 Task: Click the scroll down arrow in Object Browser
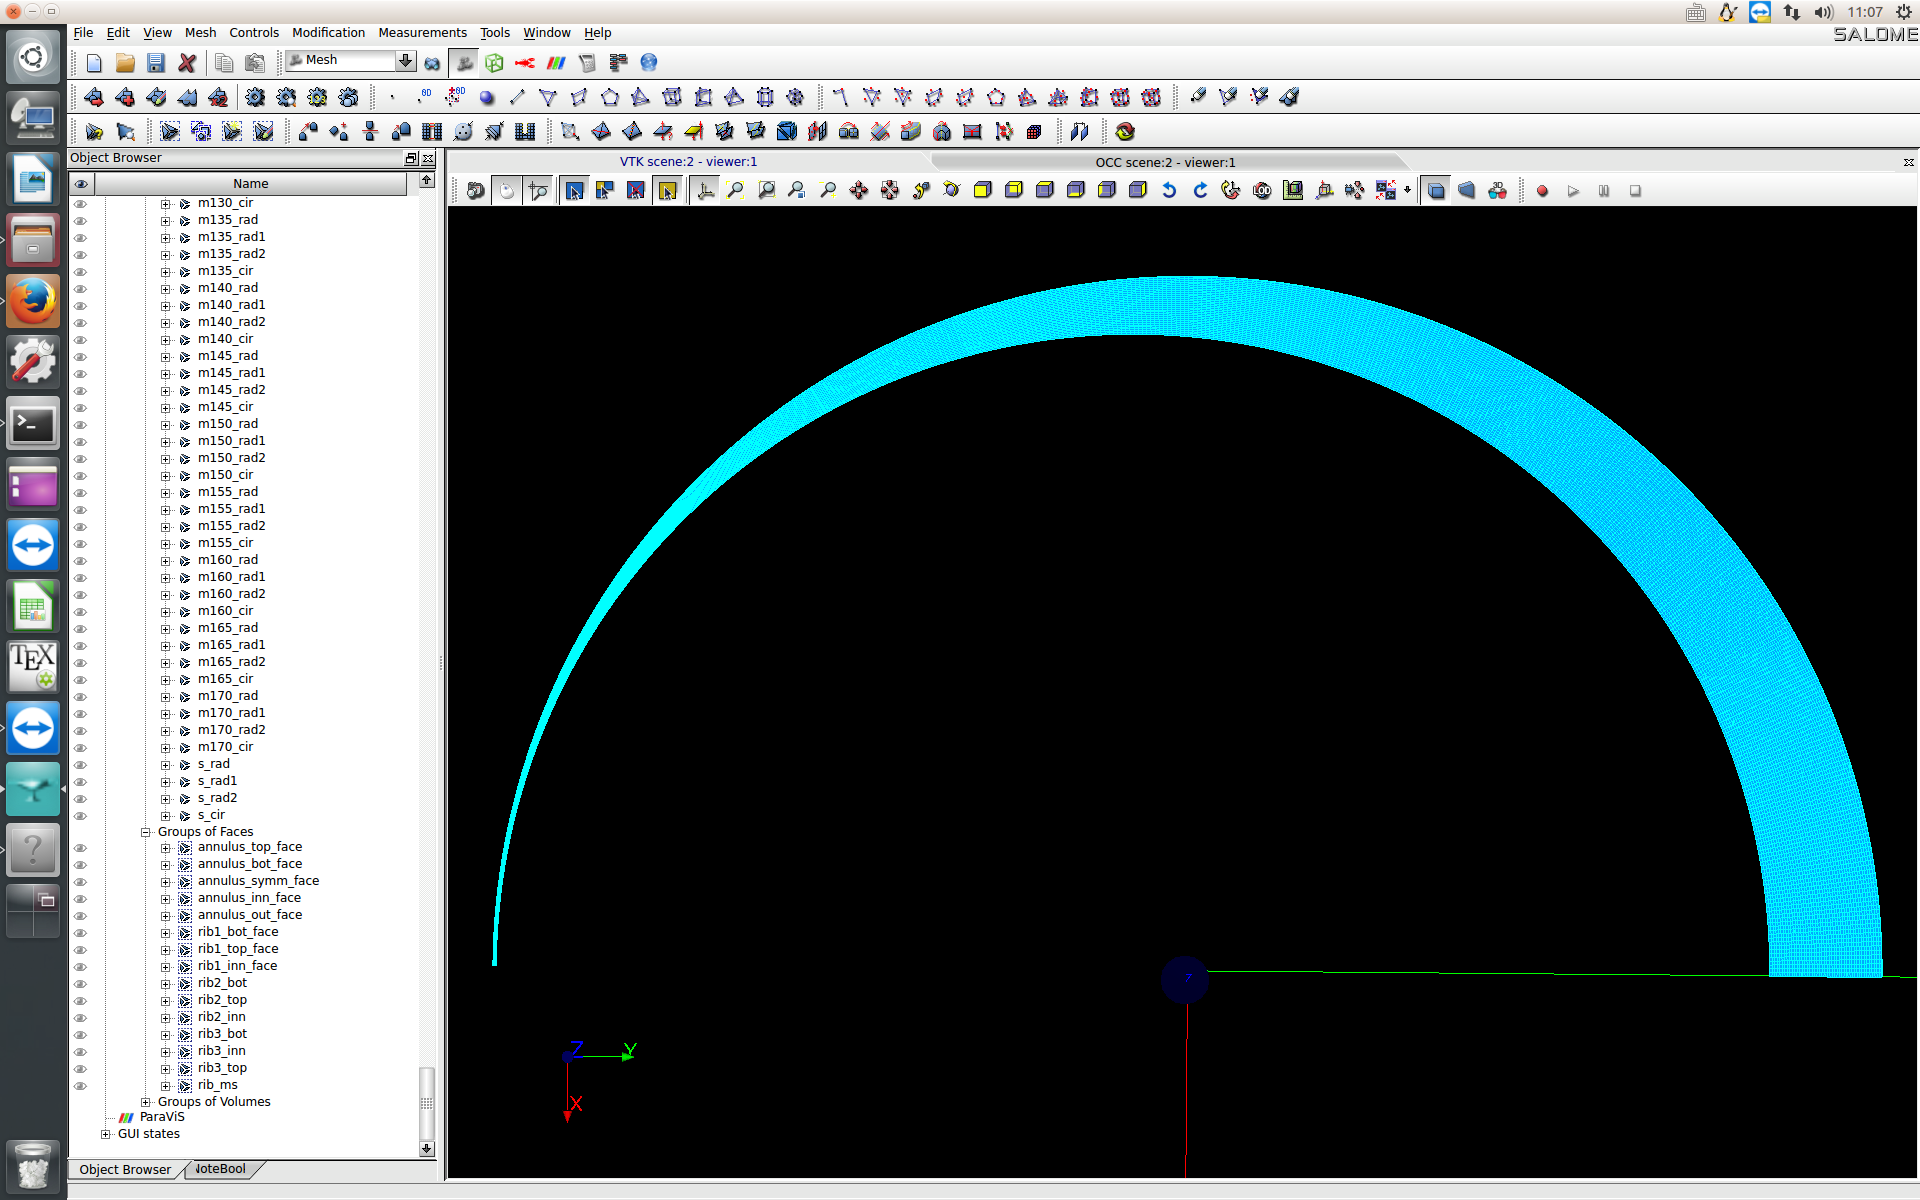tap(427, 1149)
